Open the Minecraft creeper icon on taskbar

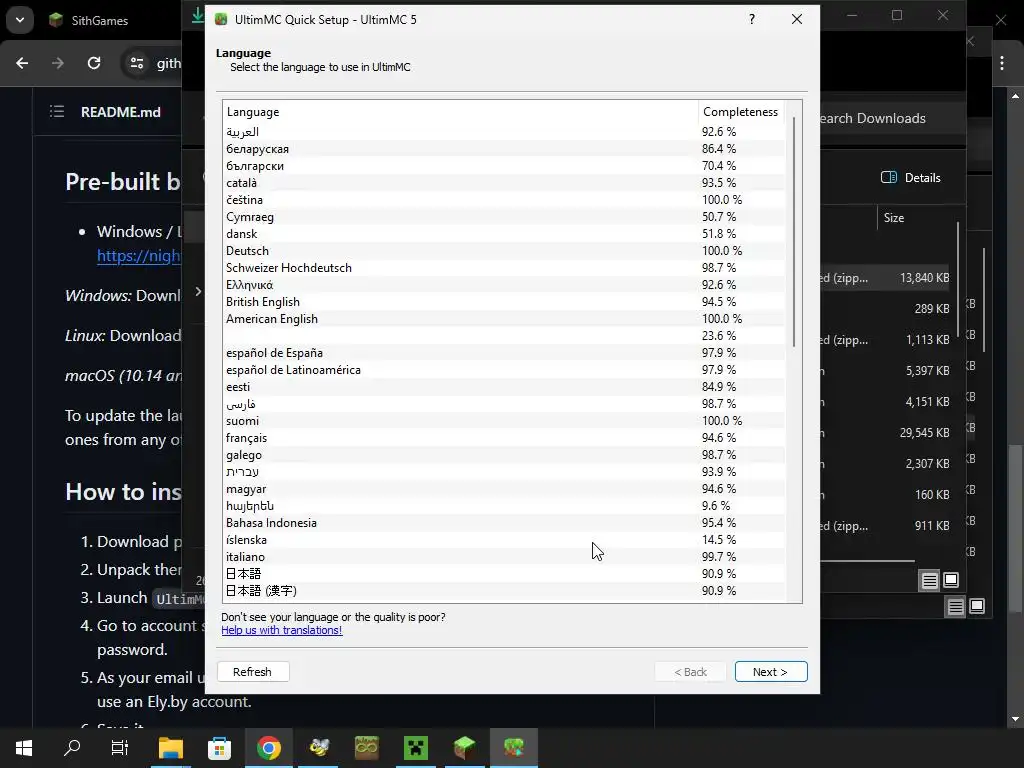click(x=415, y=748)
